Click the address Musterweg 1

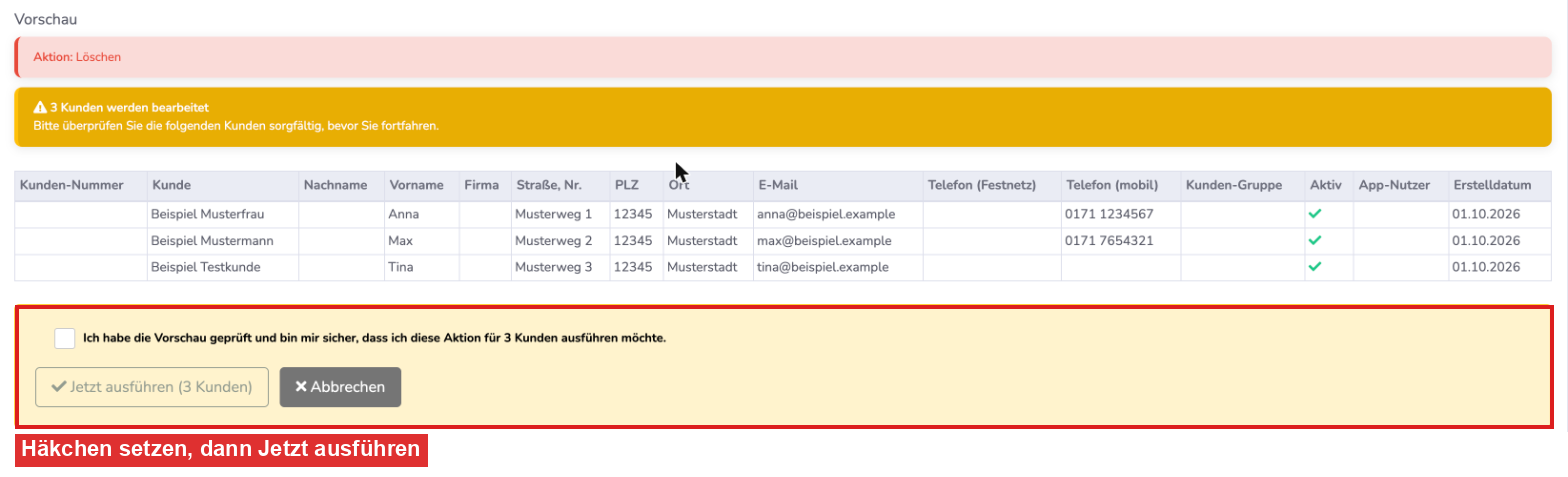554,214
